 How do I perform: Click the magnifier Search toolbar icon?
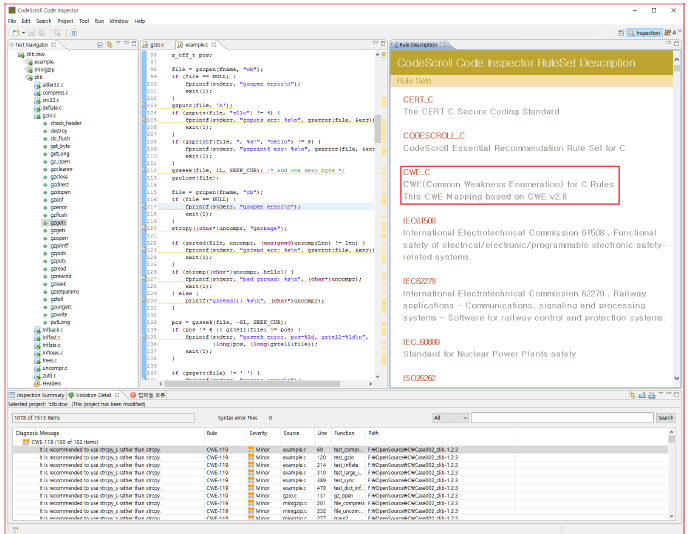click(x=57, y=33)
